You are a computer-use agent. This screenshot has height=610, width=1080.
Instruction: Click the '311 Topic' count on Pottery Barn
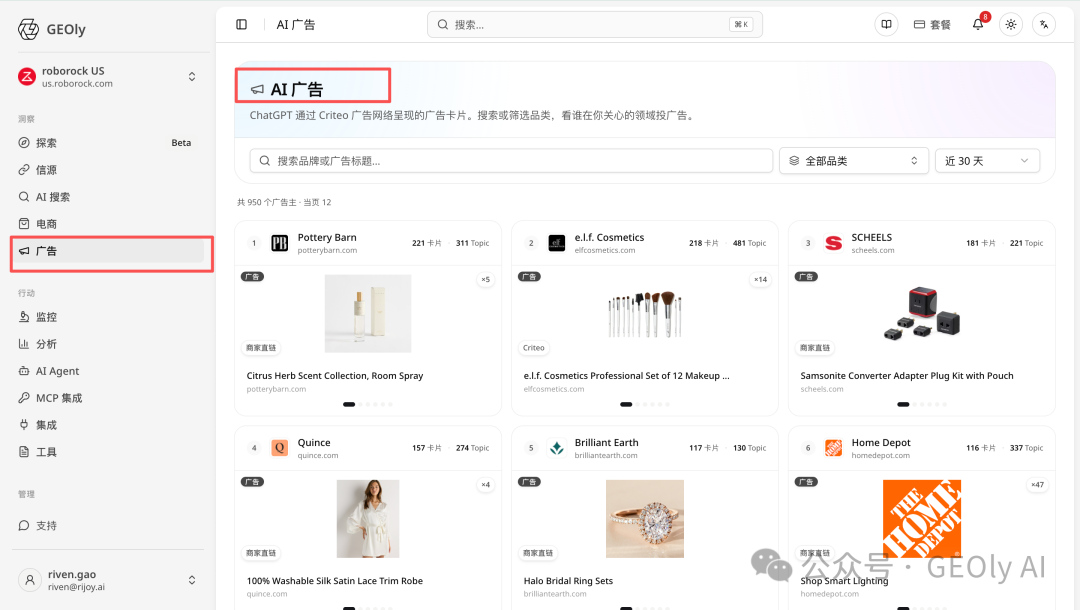472,243
